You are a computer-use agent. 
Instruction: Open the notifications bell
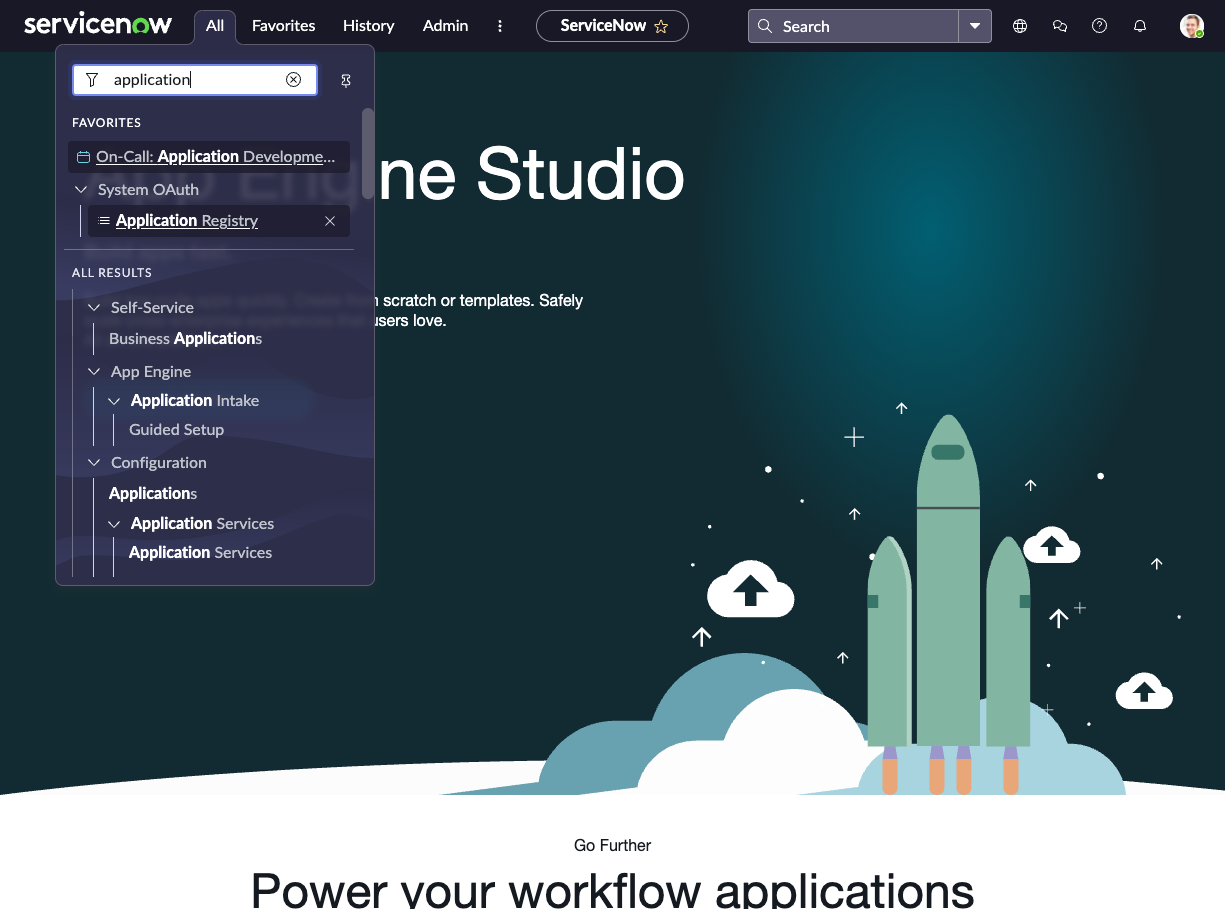click(x=1140, y=26)
